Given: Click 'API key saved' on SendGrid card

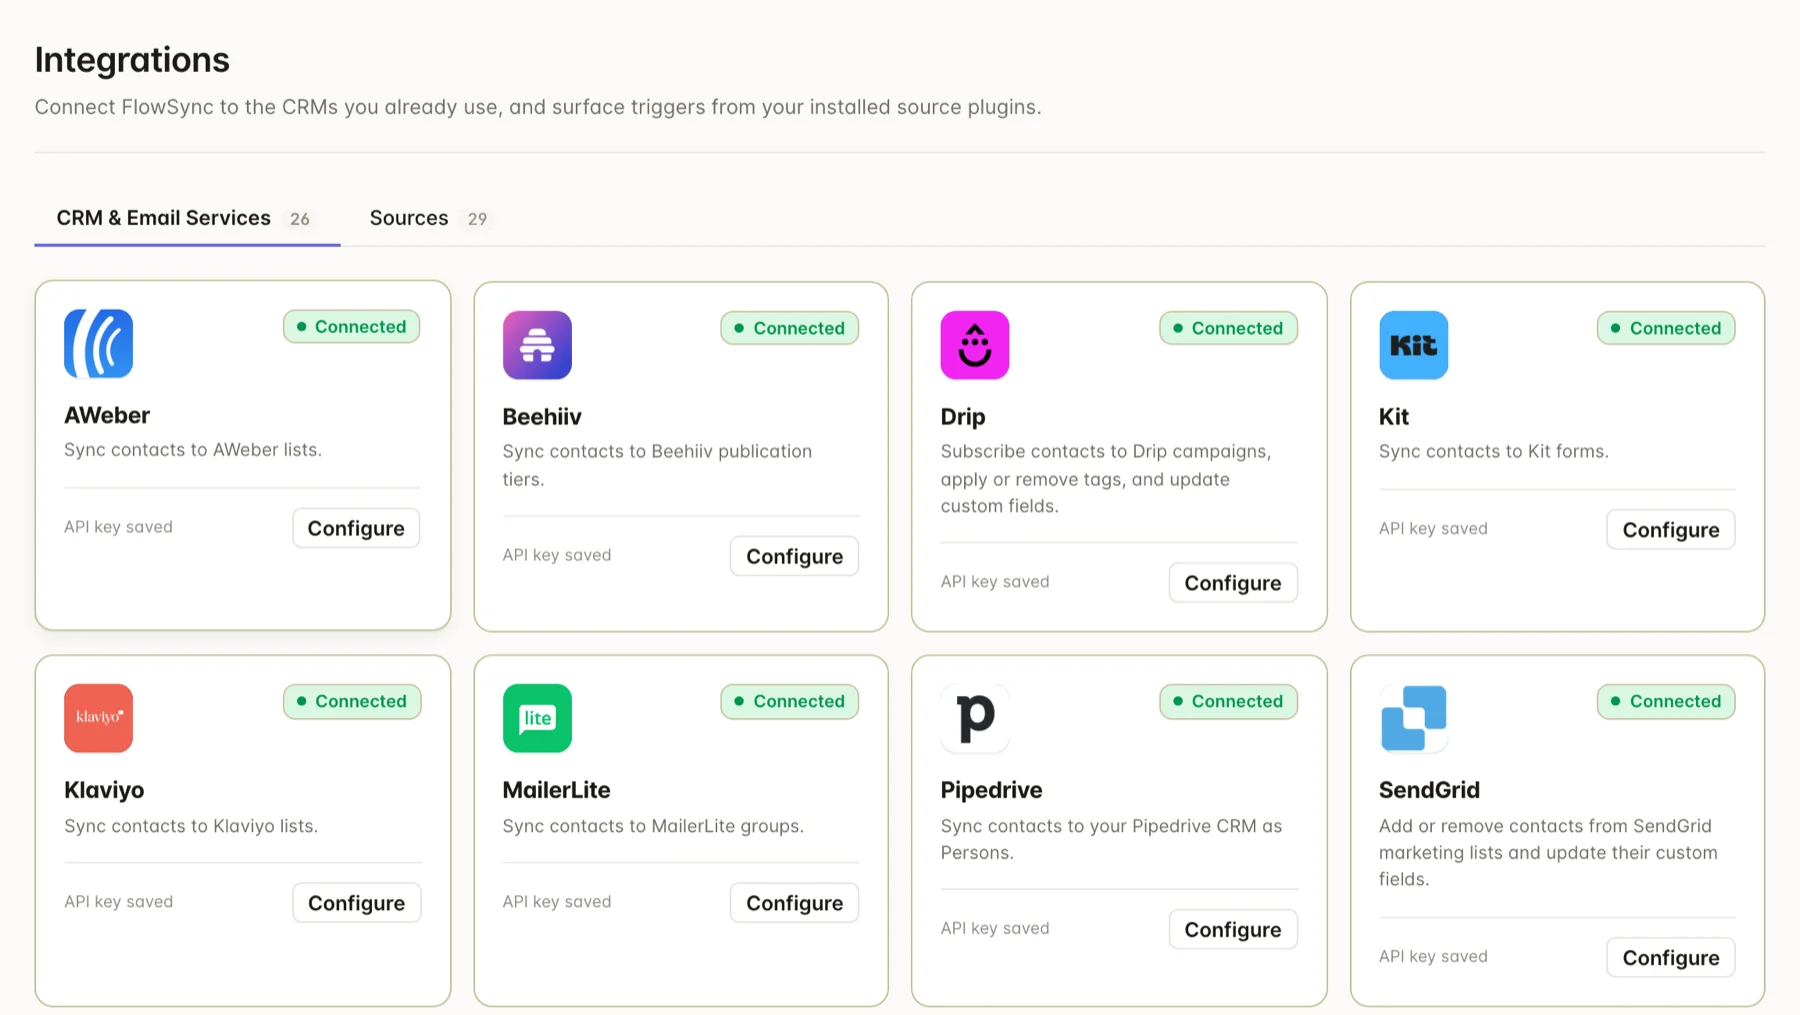Looking at the screenshot, I should (1433, 957).
